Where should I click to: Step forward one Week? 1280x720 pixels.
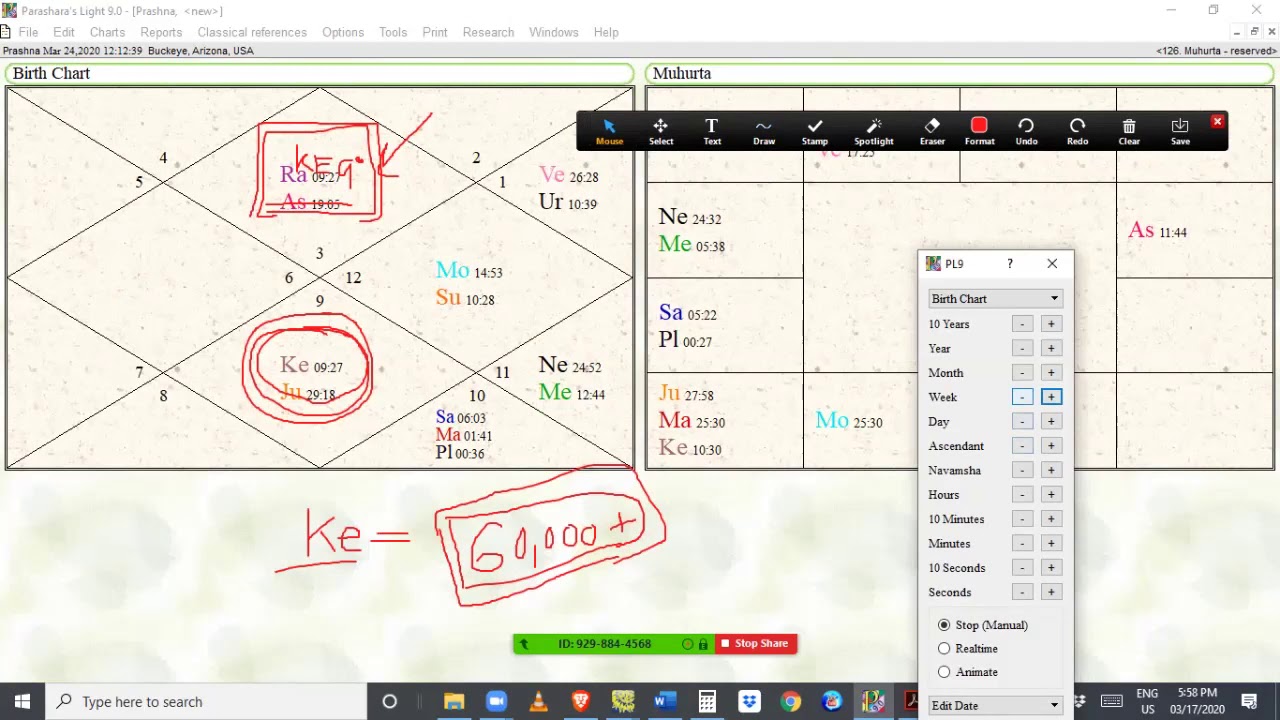1051,397
